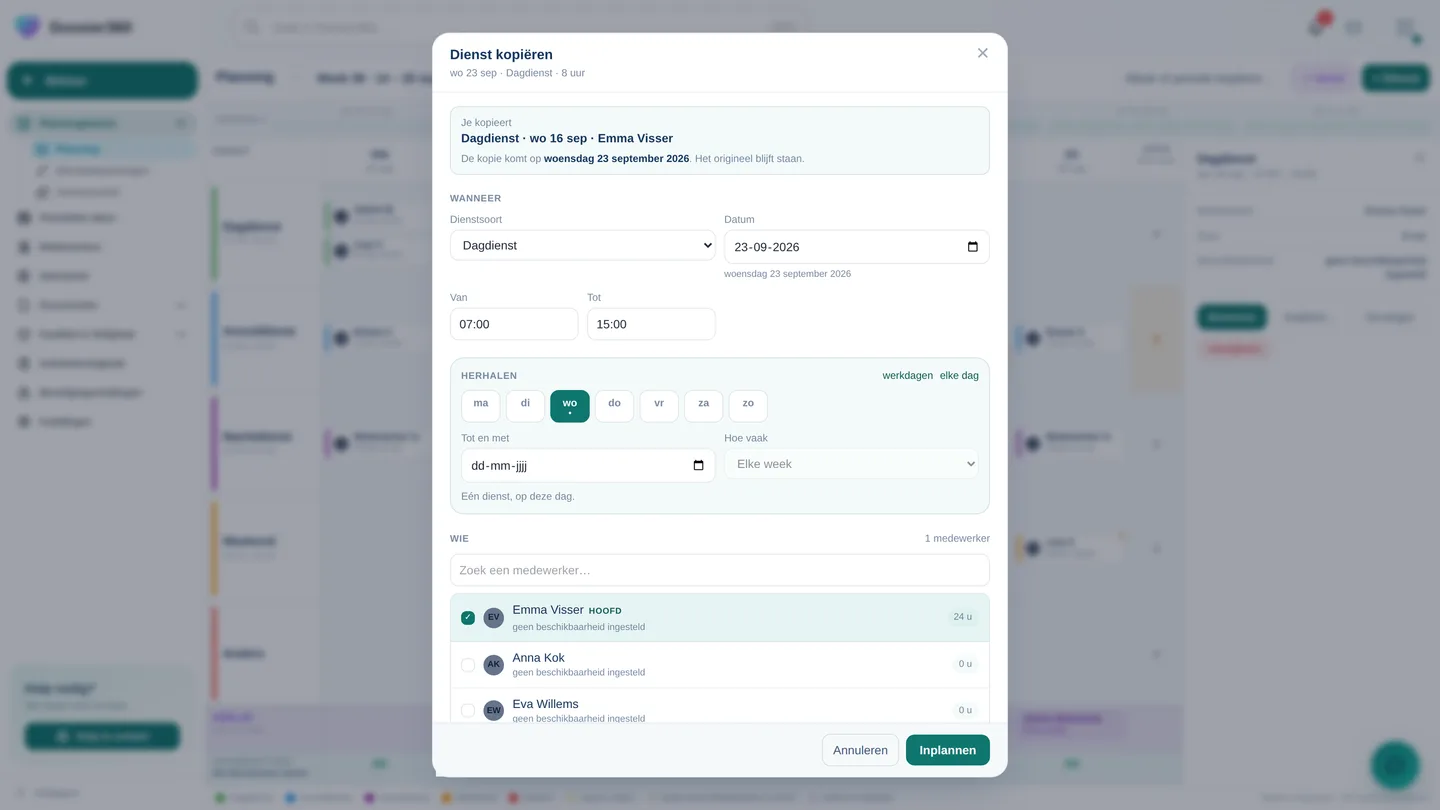Screen dimensions: 1440x810
Task: Focus the Tot time field
Action: (x=651, y=324)
